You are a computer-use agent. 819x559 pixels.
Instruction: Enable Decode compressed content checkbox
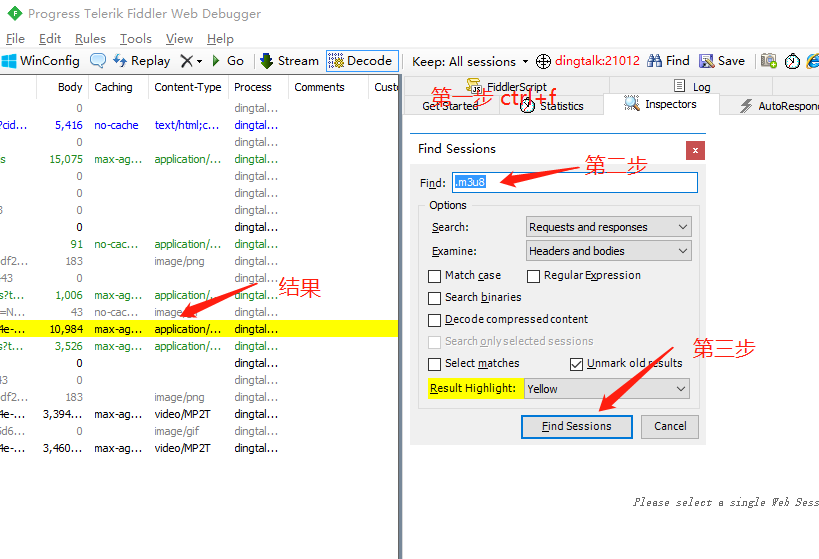point(434,320)
